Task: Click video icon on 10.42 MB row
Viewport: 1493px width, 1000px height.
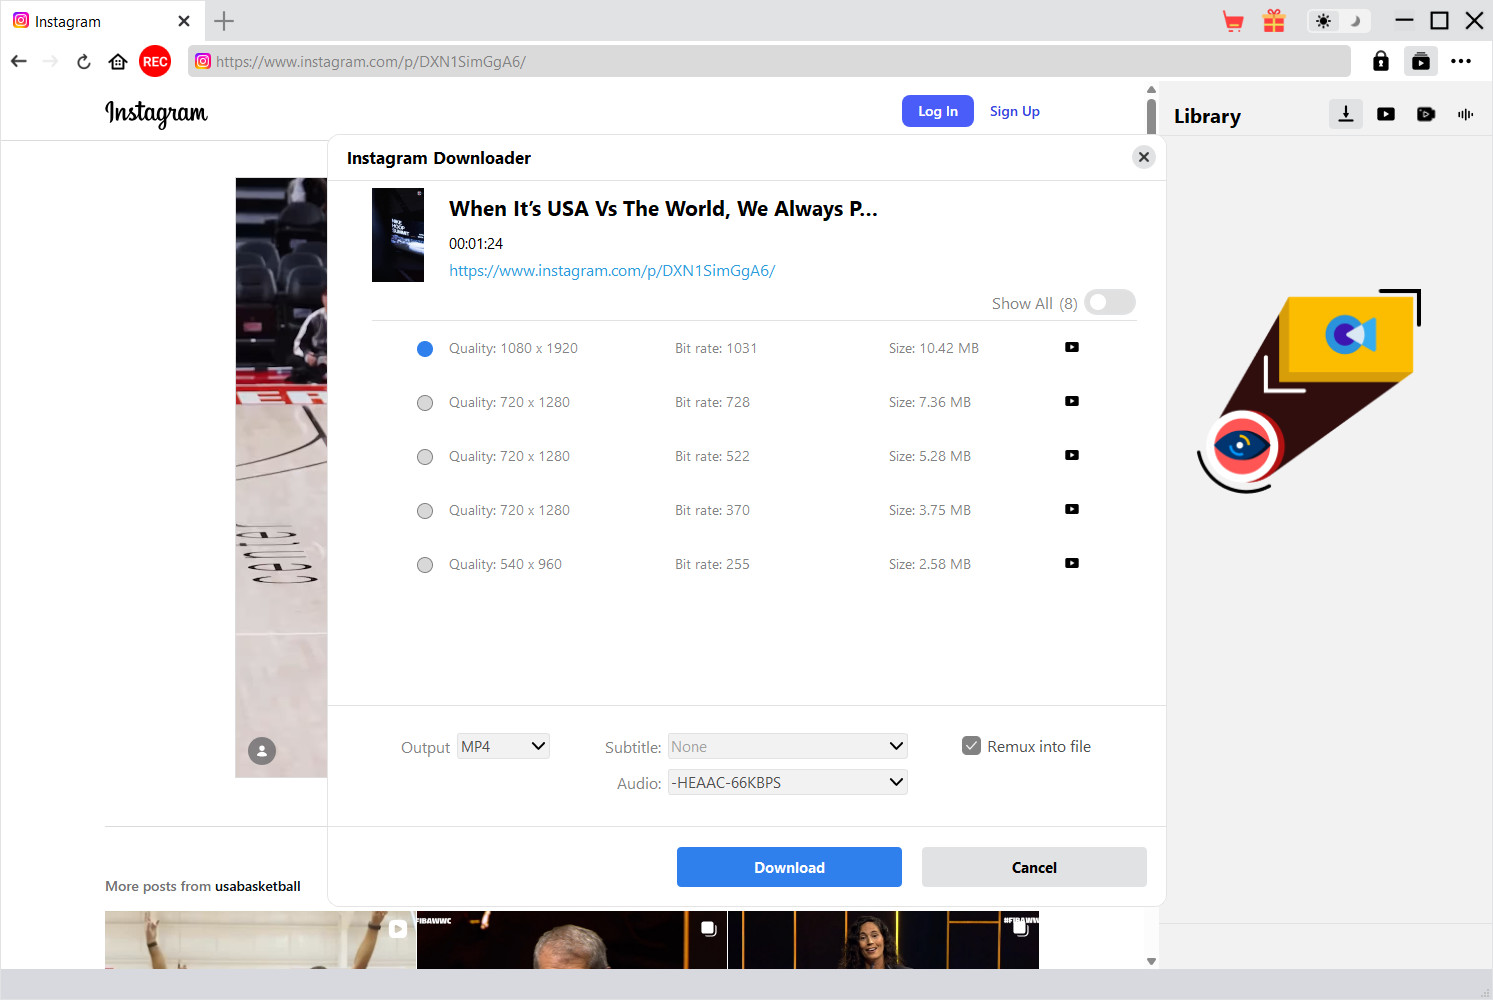Action: 1072,347
